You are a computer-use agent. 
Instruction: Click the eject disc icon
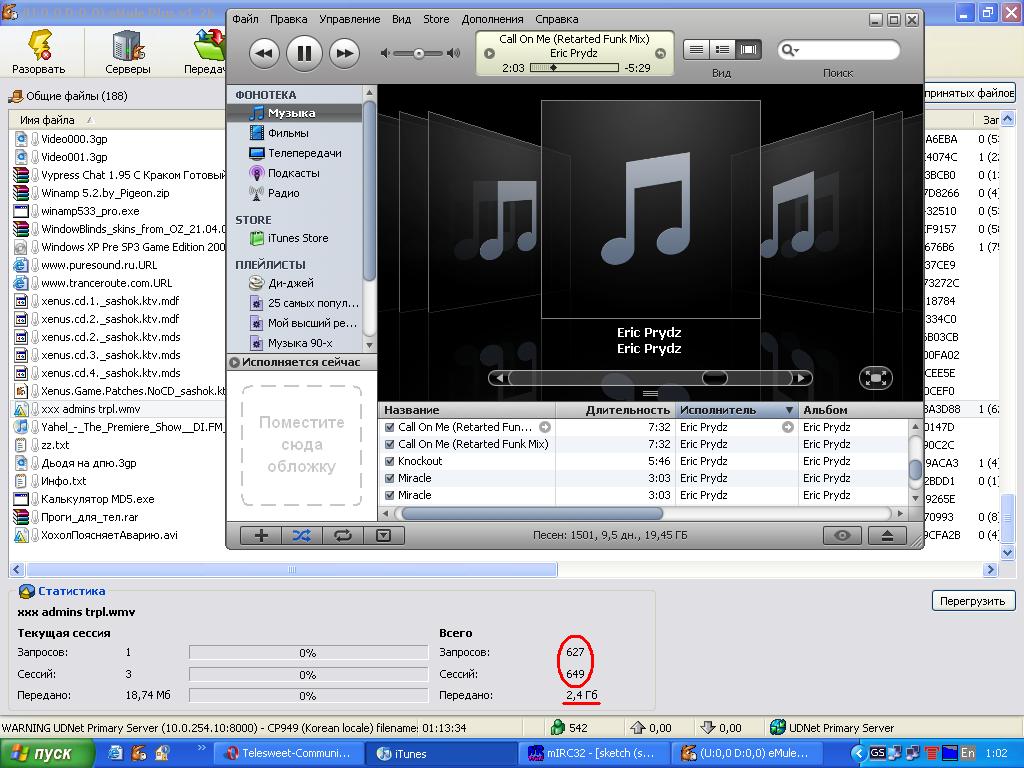(886, 536)
